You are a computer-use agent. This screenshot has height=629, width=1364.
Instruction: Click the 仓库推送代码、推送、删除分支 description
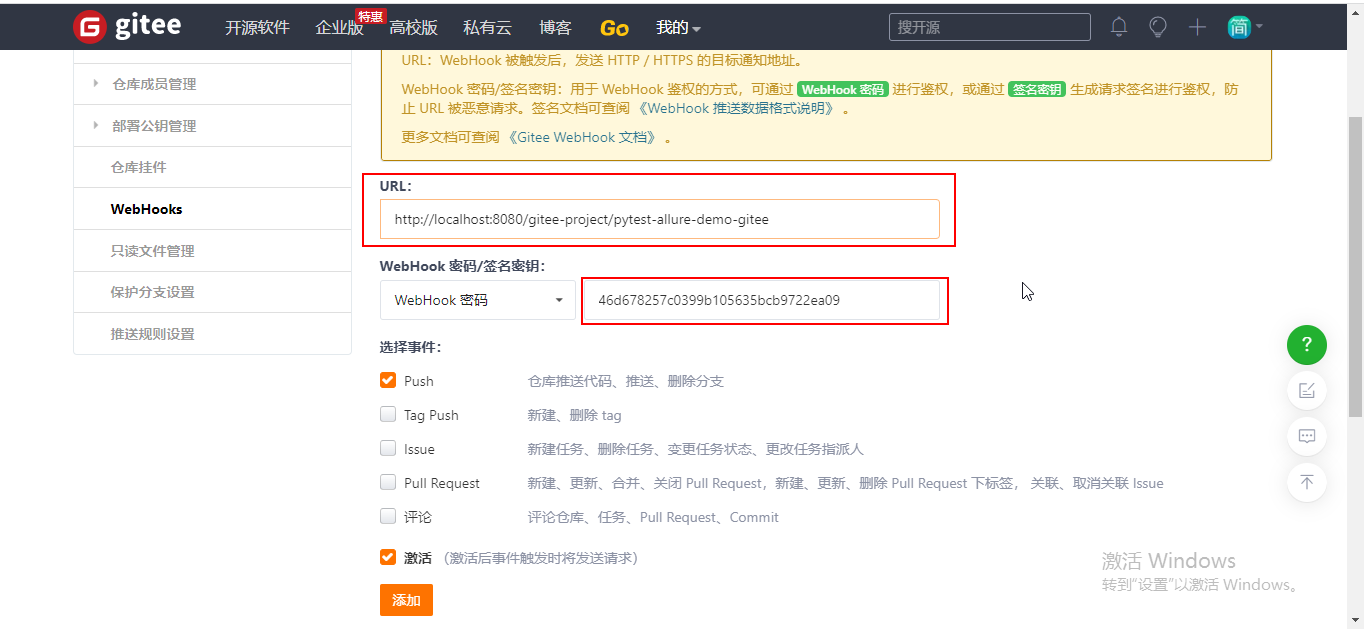(626, 381)
